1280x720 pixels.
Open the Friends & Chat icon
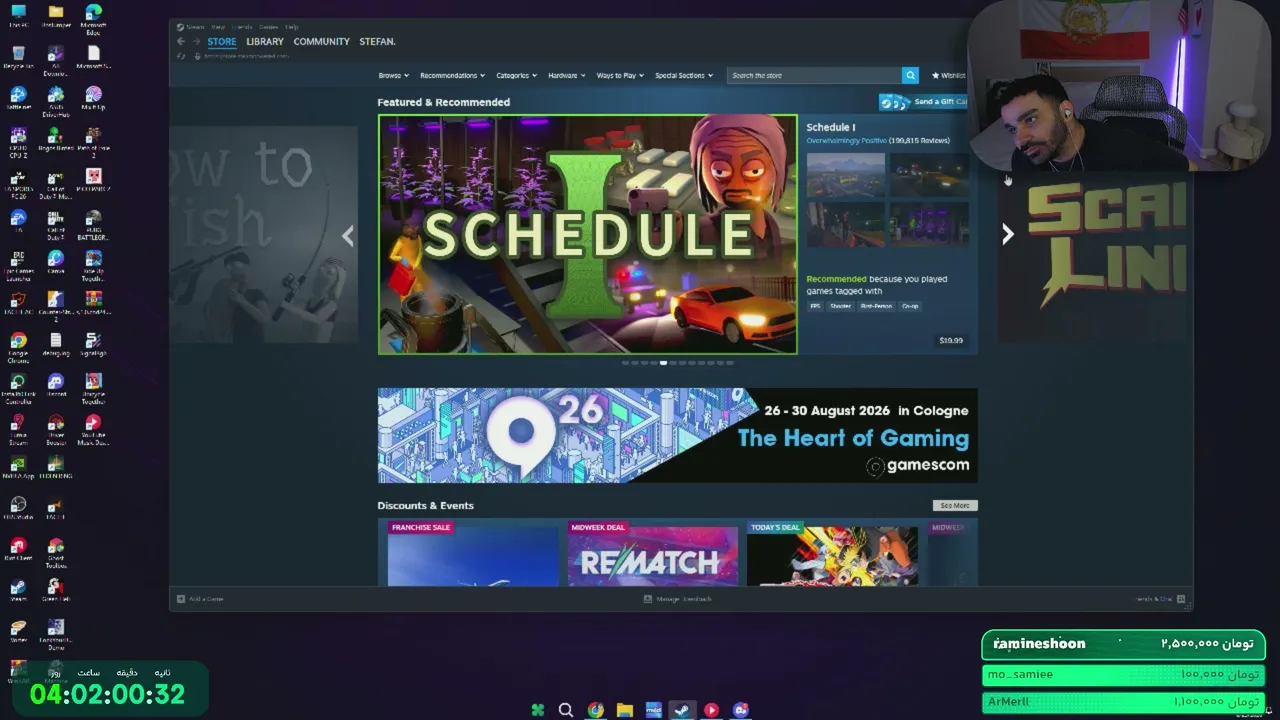pos(1181,599)
